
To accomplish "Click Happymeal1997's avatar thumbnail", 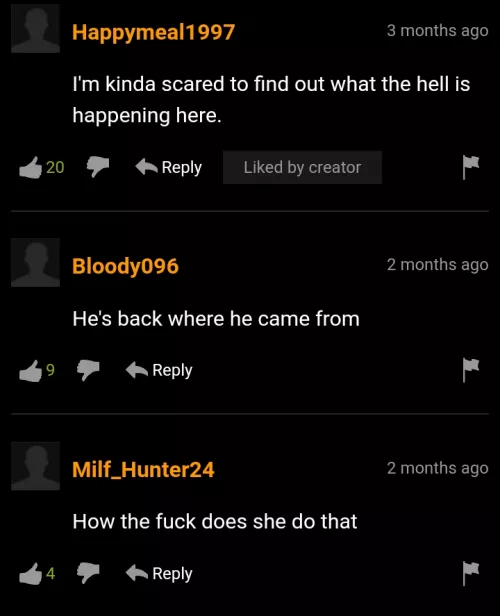I will (x=35, y=28).
